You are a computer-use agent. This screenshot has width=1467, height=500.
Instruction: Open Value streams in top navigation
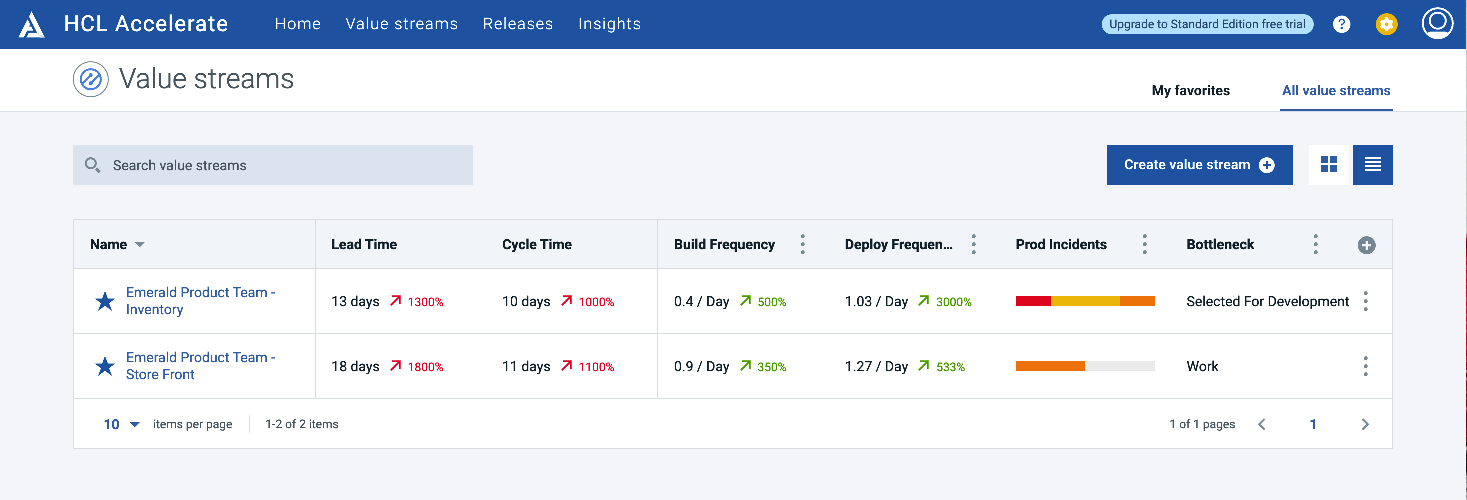[x=402, y=24]
